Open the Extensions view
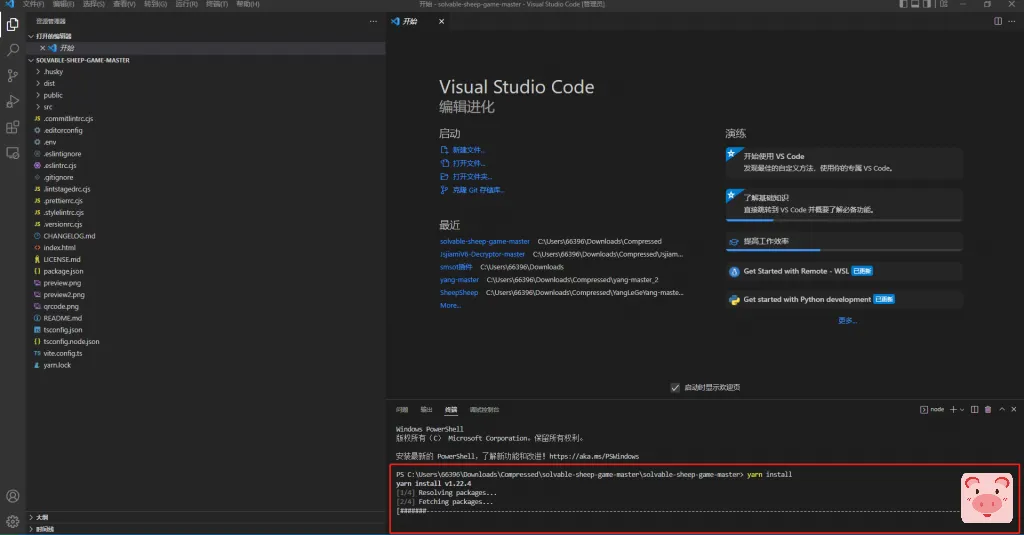1024x535 pixels. 13,127
